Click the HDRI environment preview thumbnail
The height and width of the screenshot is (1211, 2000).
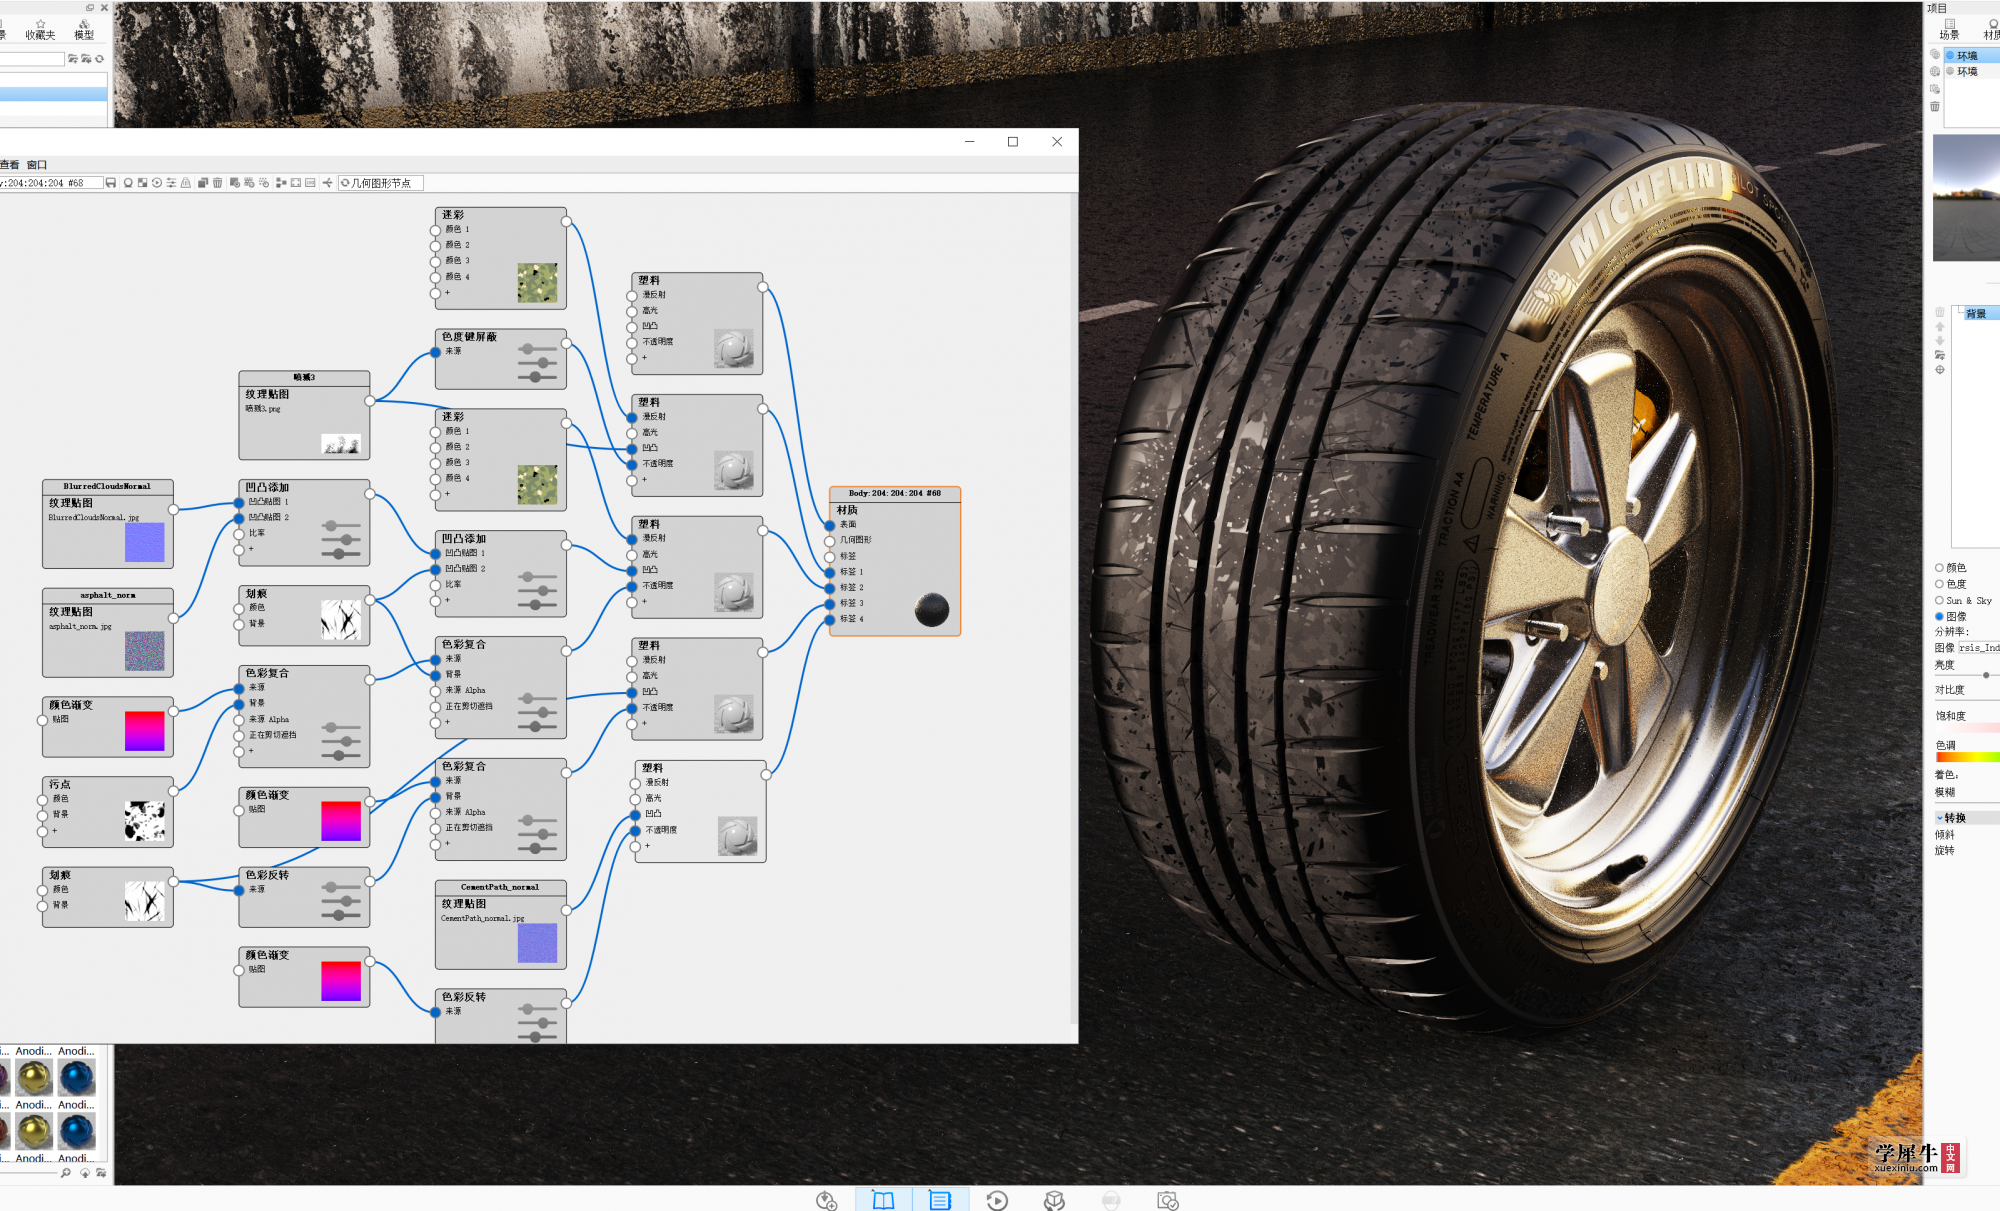(x=1966, y=198)
